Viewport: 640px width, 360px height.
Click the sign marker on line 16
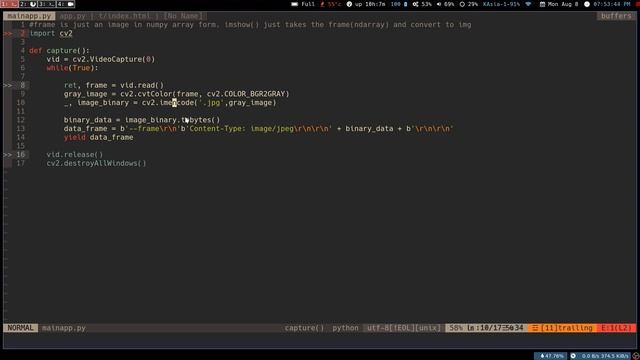click(8, 155)
